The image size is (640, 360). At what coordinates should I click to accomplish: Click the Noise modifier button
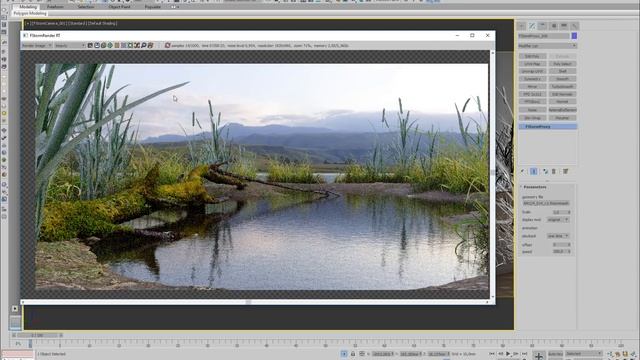click(532, 110)
